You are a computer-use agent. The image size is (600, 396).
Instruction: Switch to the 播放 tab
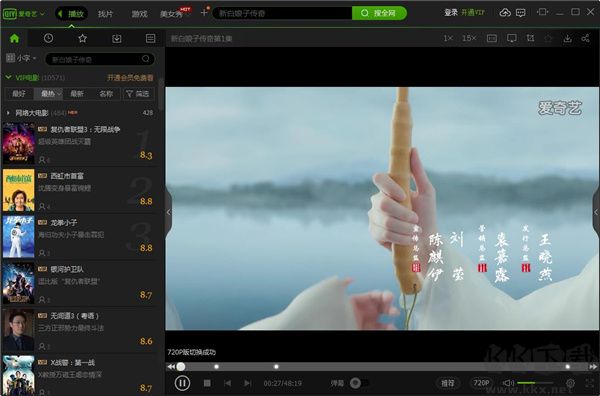[72, 14]
